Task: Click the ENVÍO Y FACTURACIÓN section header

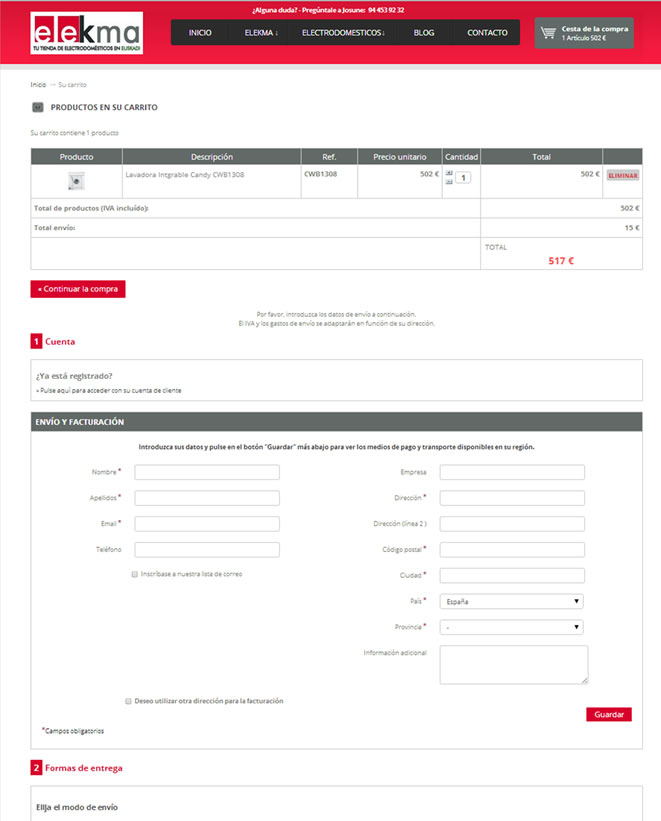Action: [336, 421]
